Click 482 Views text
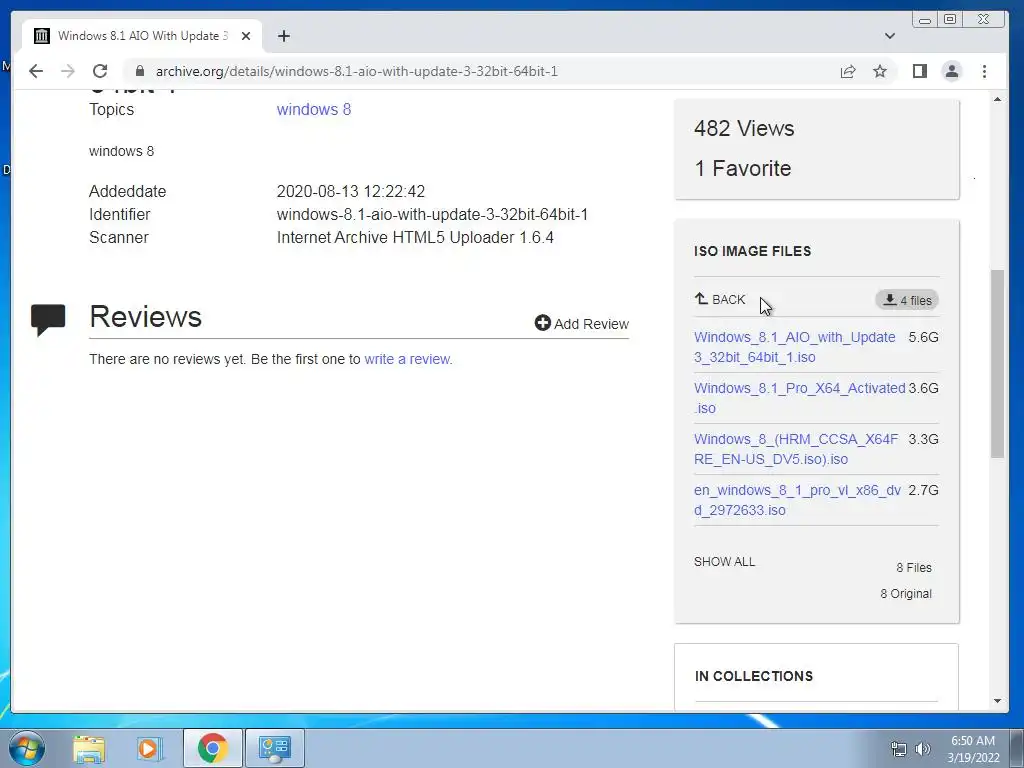The image size is (1024, 768). 744,129
